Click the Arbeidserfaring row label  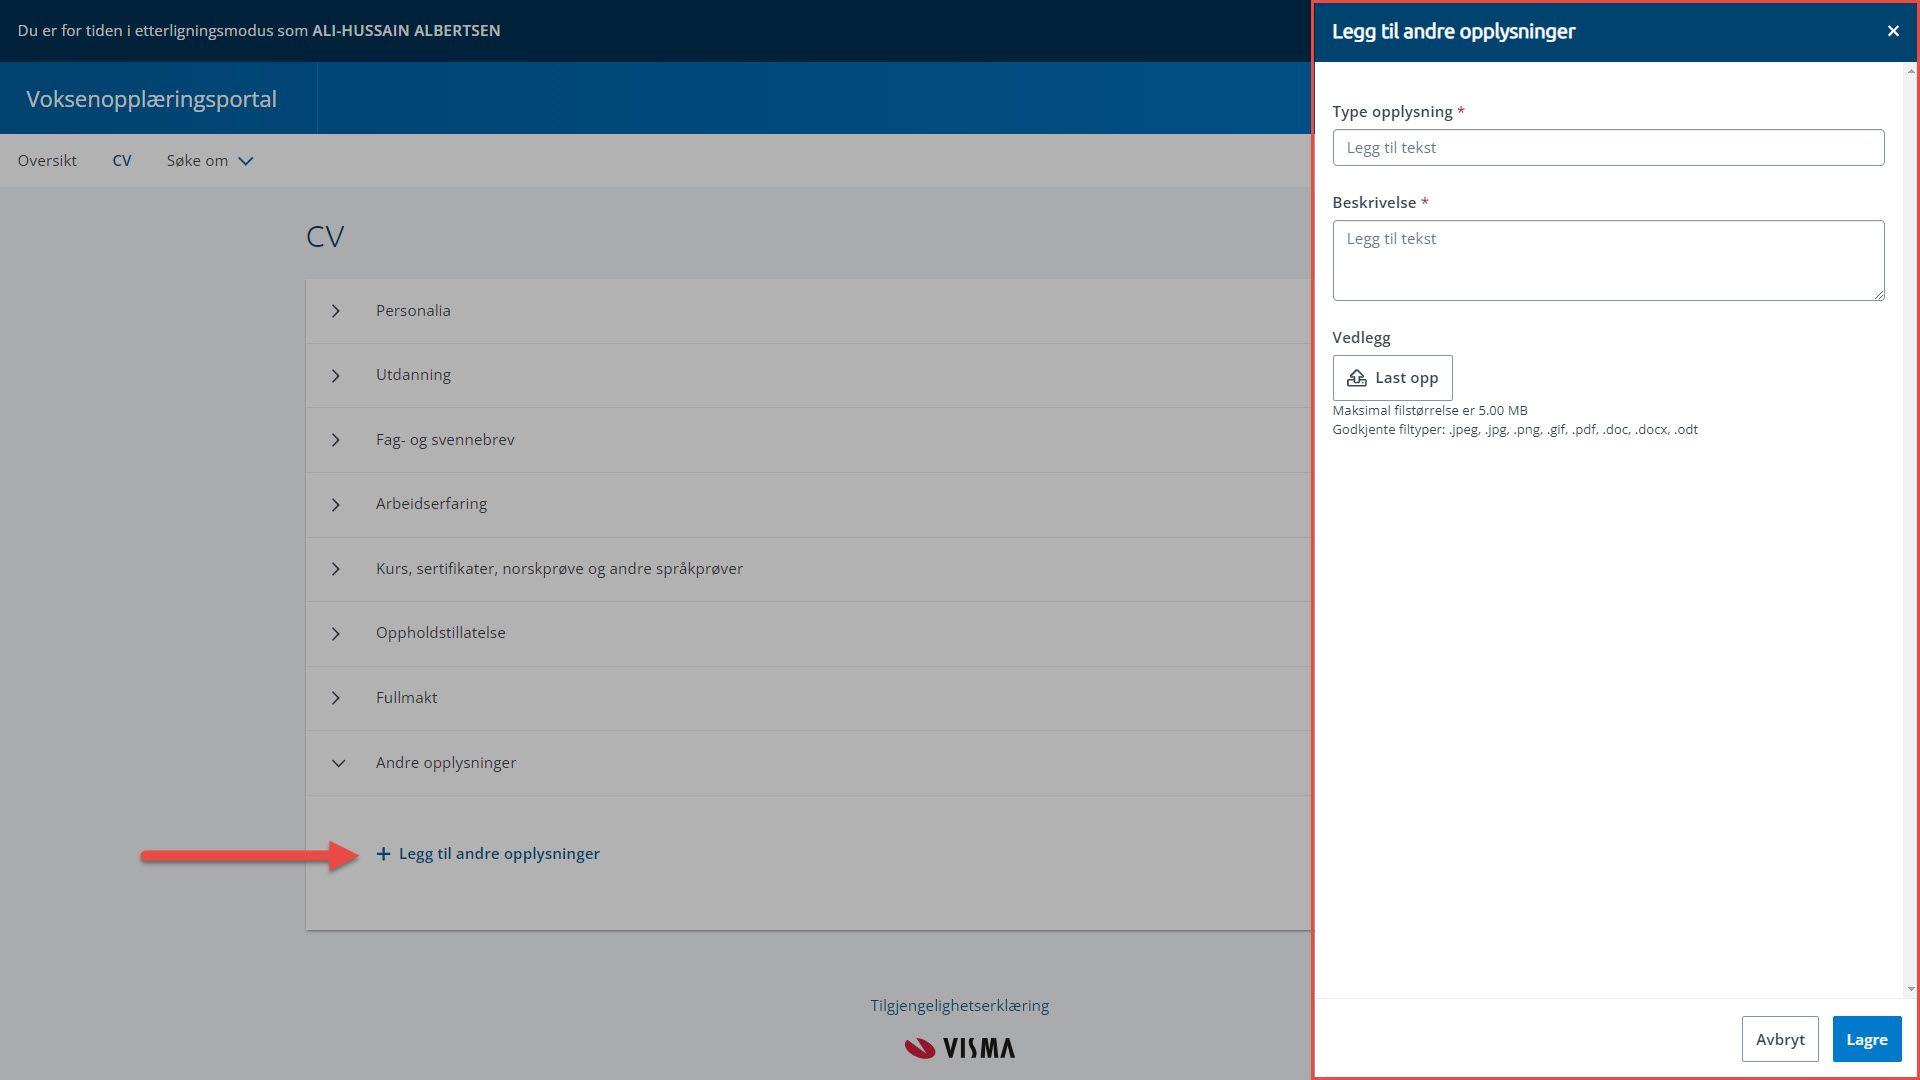431,504
